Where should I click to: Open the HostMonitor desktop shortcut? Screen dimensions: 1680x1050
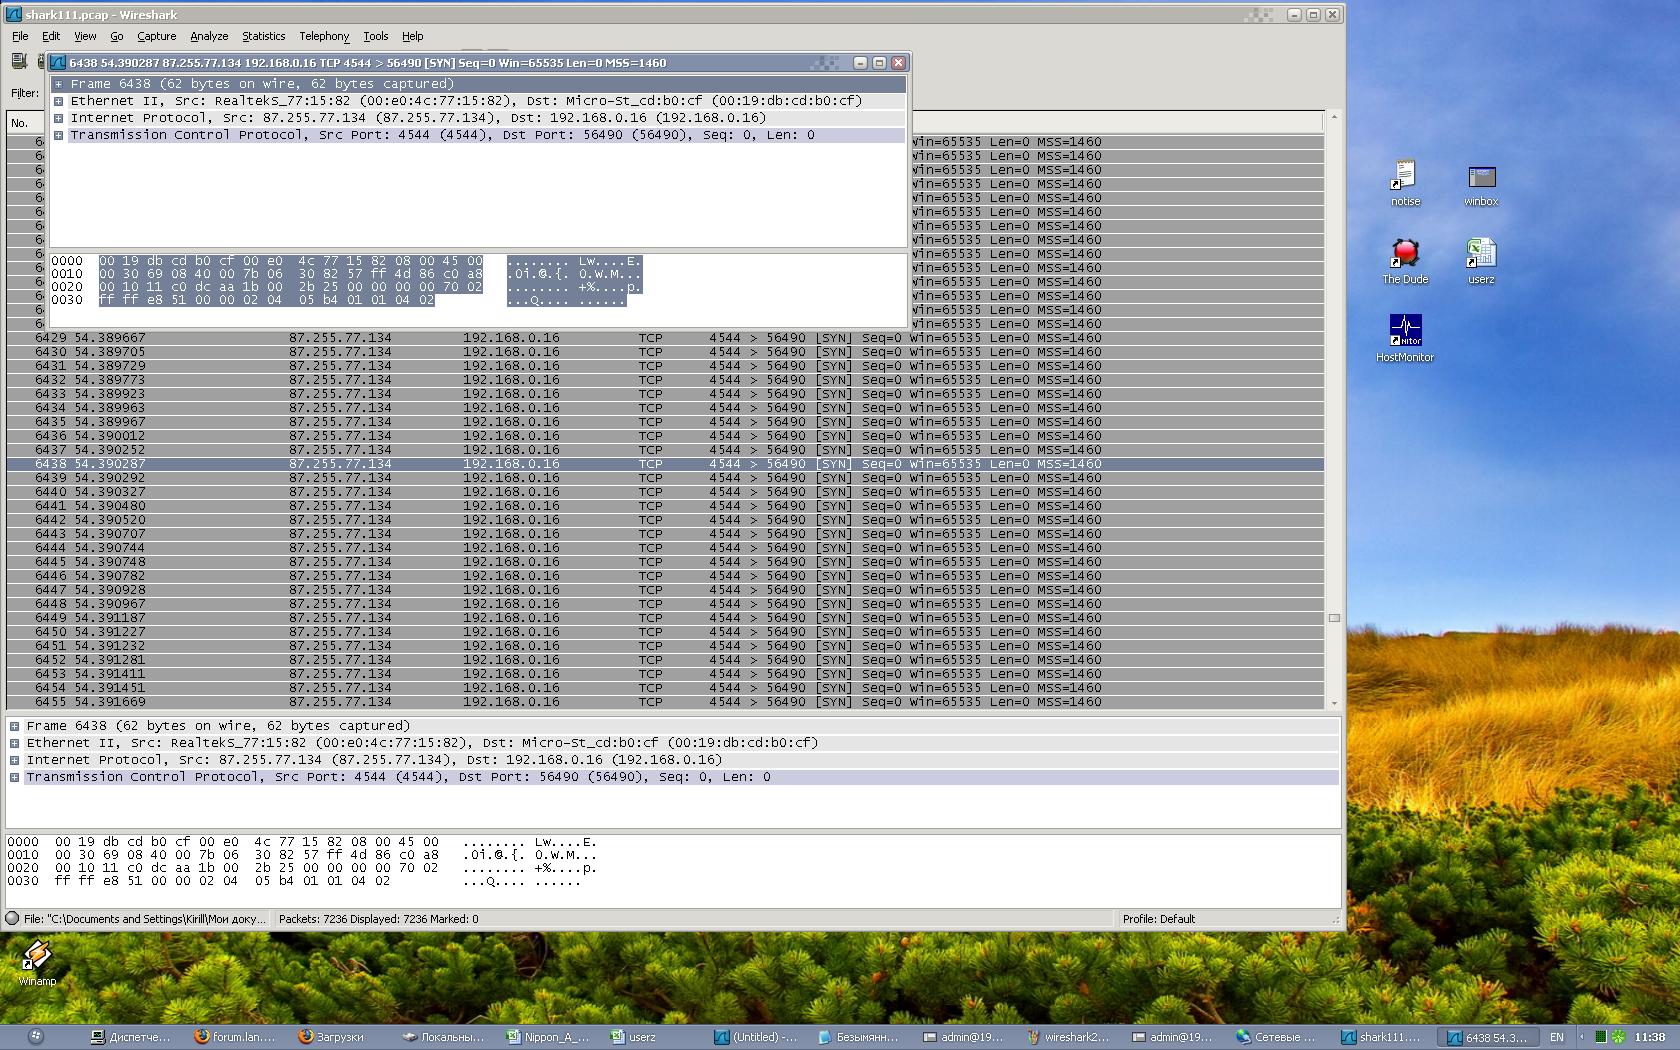(1405, 333)
